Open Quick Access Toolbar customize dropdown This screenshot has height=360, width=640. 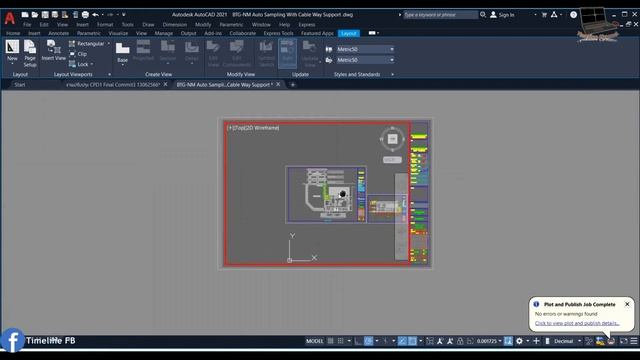(124, 15)
